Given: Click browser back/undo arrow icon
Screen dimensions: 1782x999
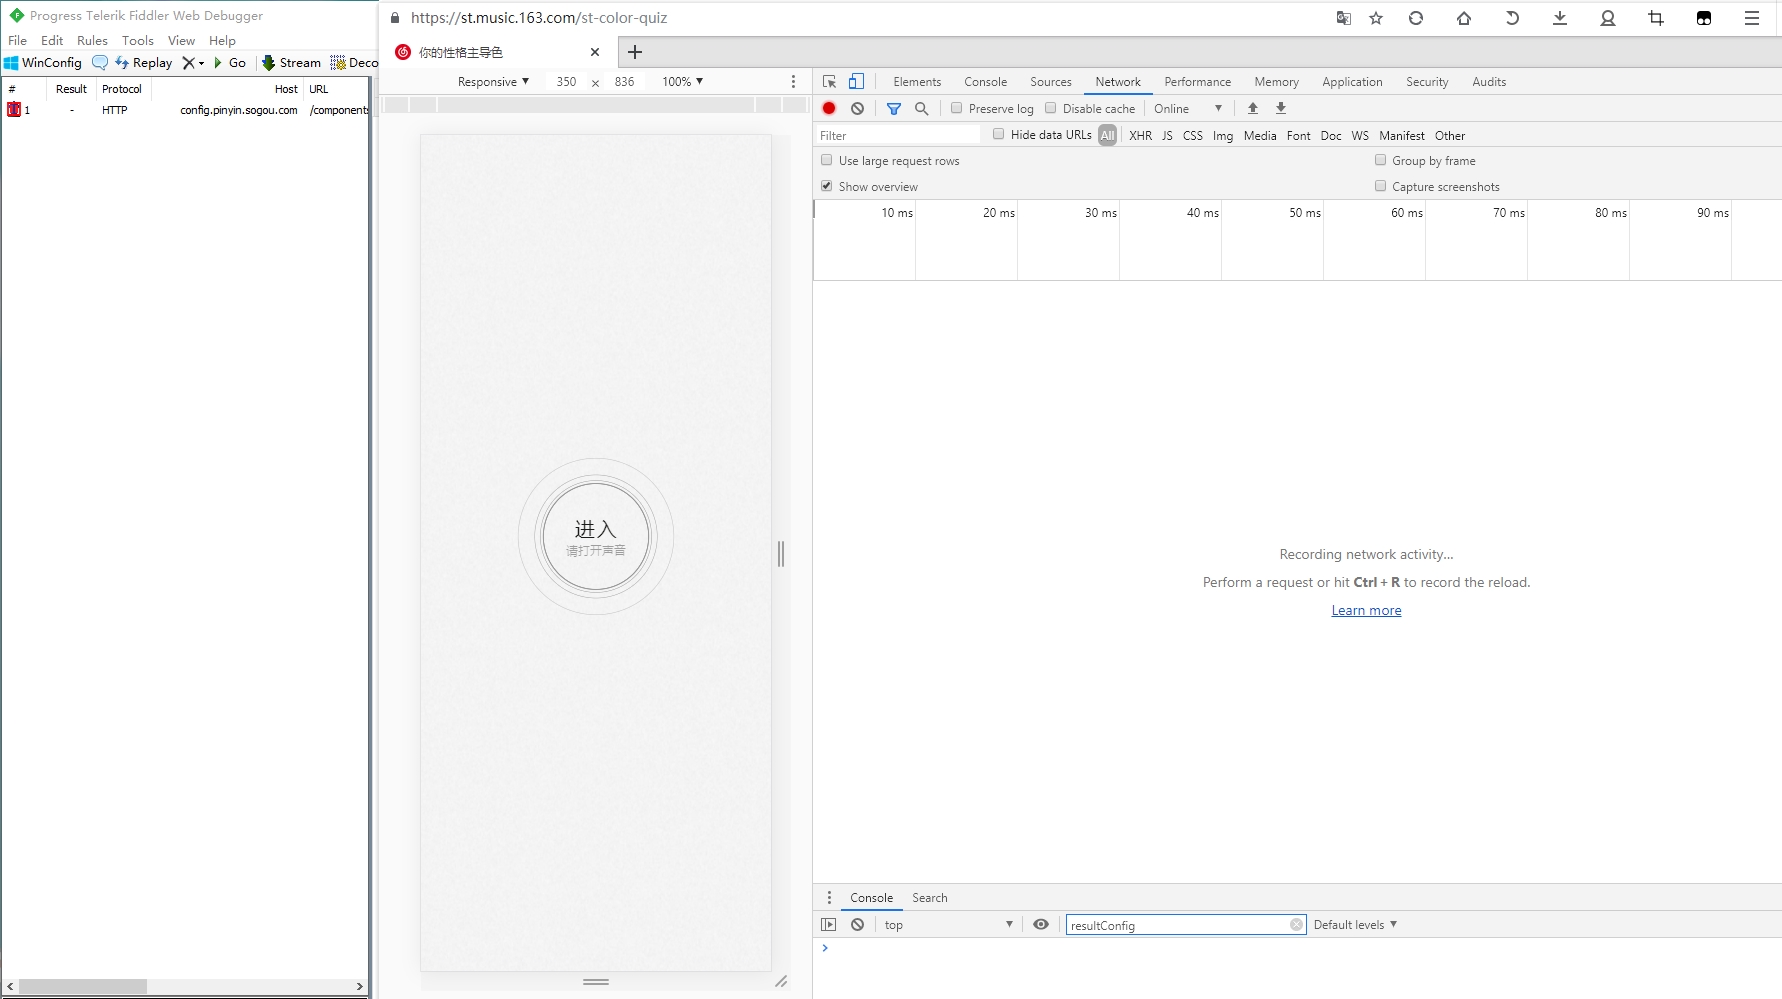Looking at the screenshot, I should [x=1512, y=18].
